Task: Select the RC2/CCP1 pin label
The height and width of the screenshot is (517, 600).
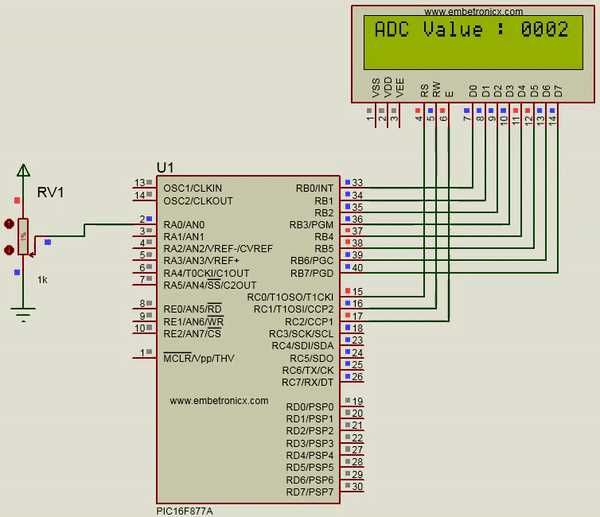Action: click(x=309, y=322)
